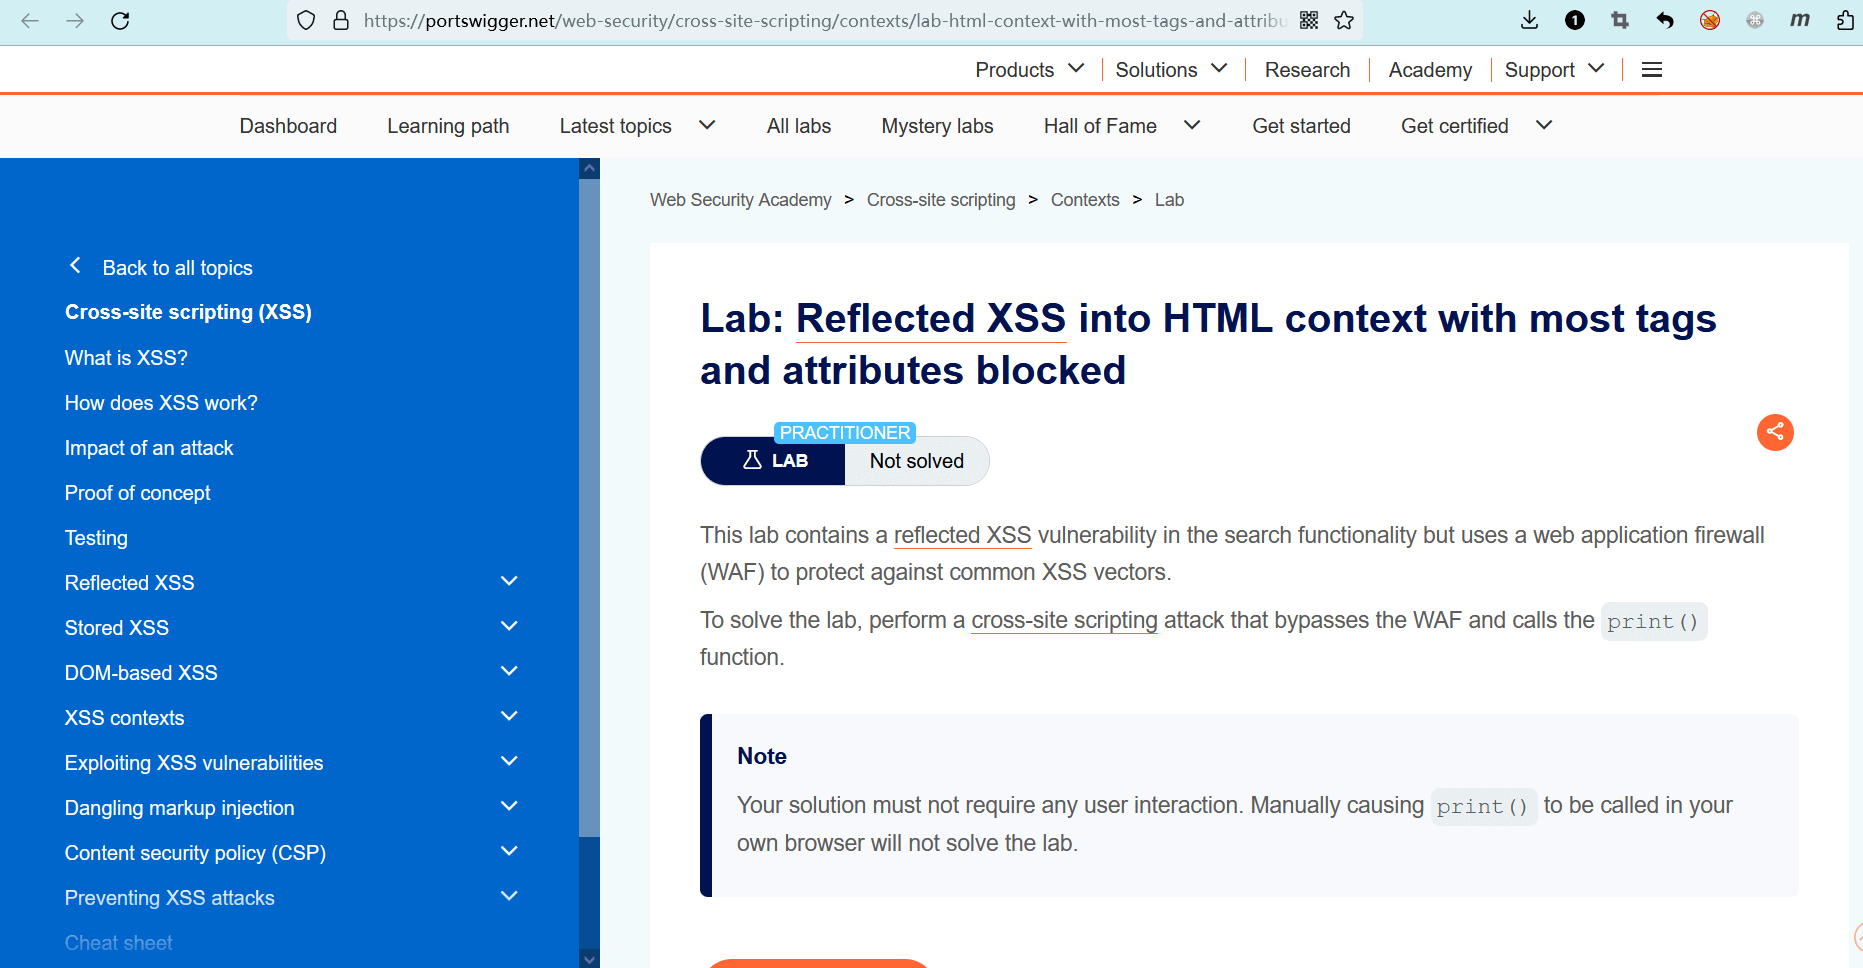Follow the 'cross-site scripting' link in description
Screen dimensions: 1863x968
pyautogui.click(x=1064, y=621)
